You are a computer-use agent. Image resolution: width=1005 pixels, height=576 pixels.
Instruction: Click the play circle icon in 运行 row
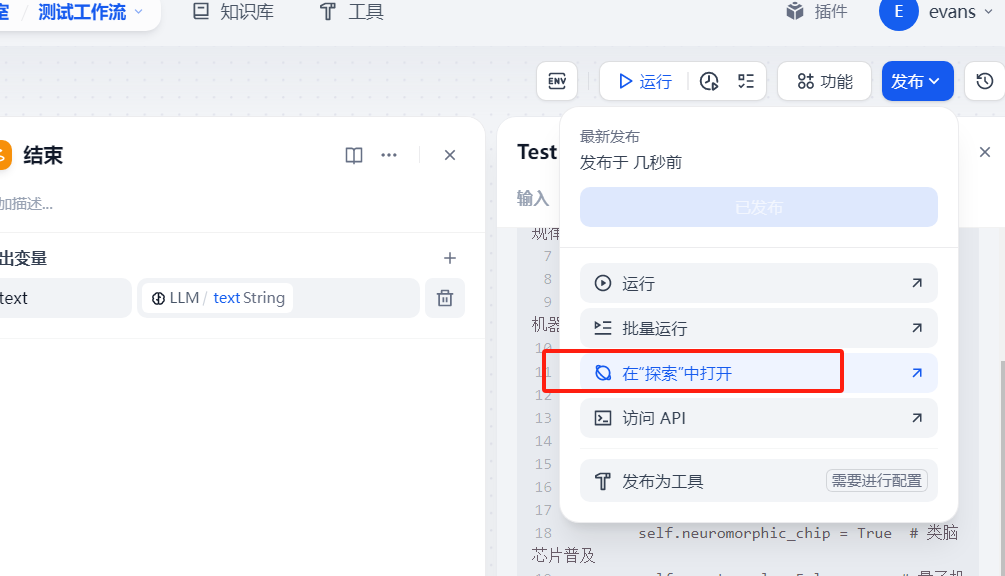[602, 283]
